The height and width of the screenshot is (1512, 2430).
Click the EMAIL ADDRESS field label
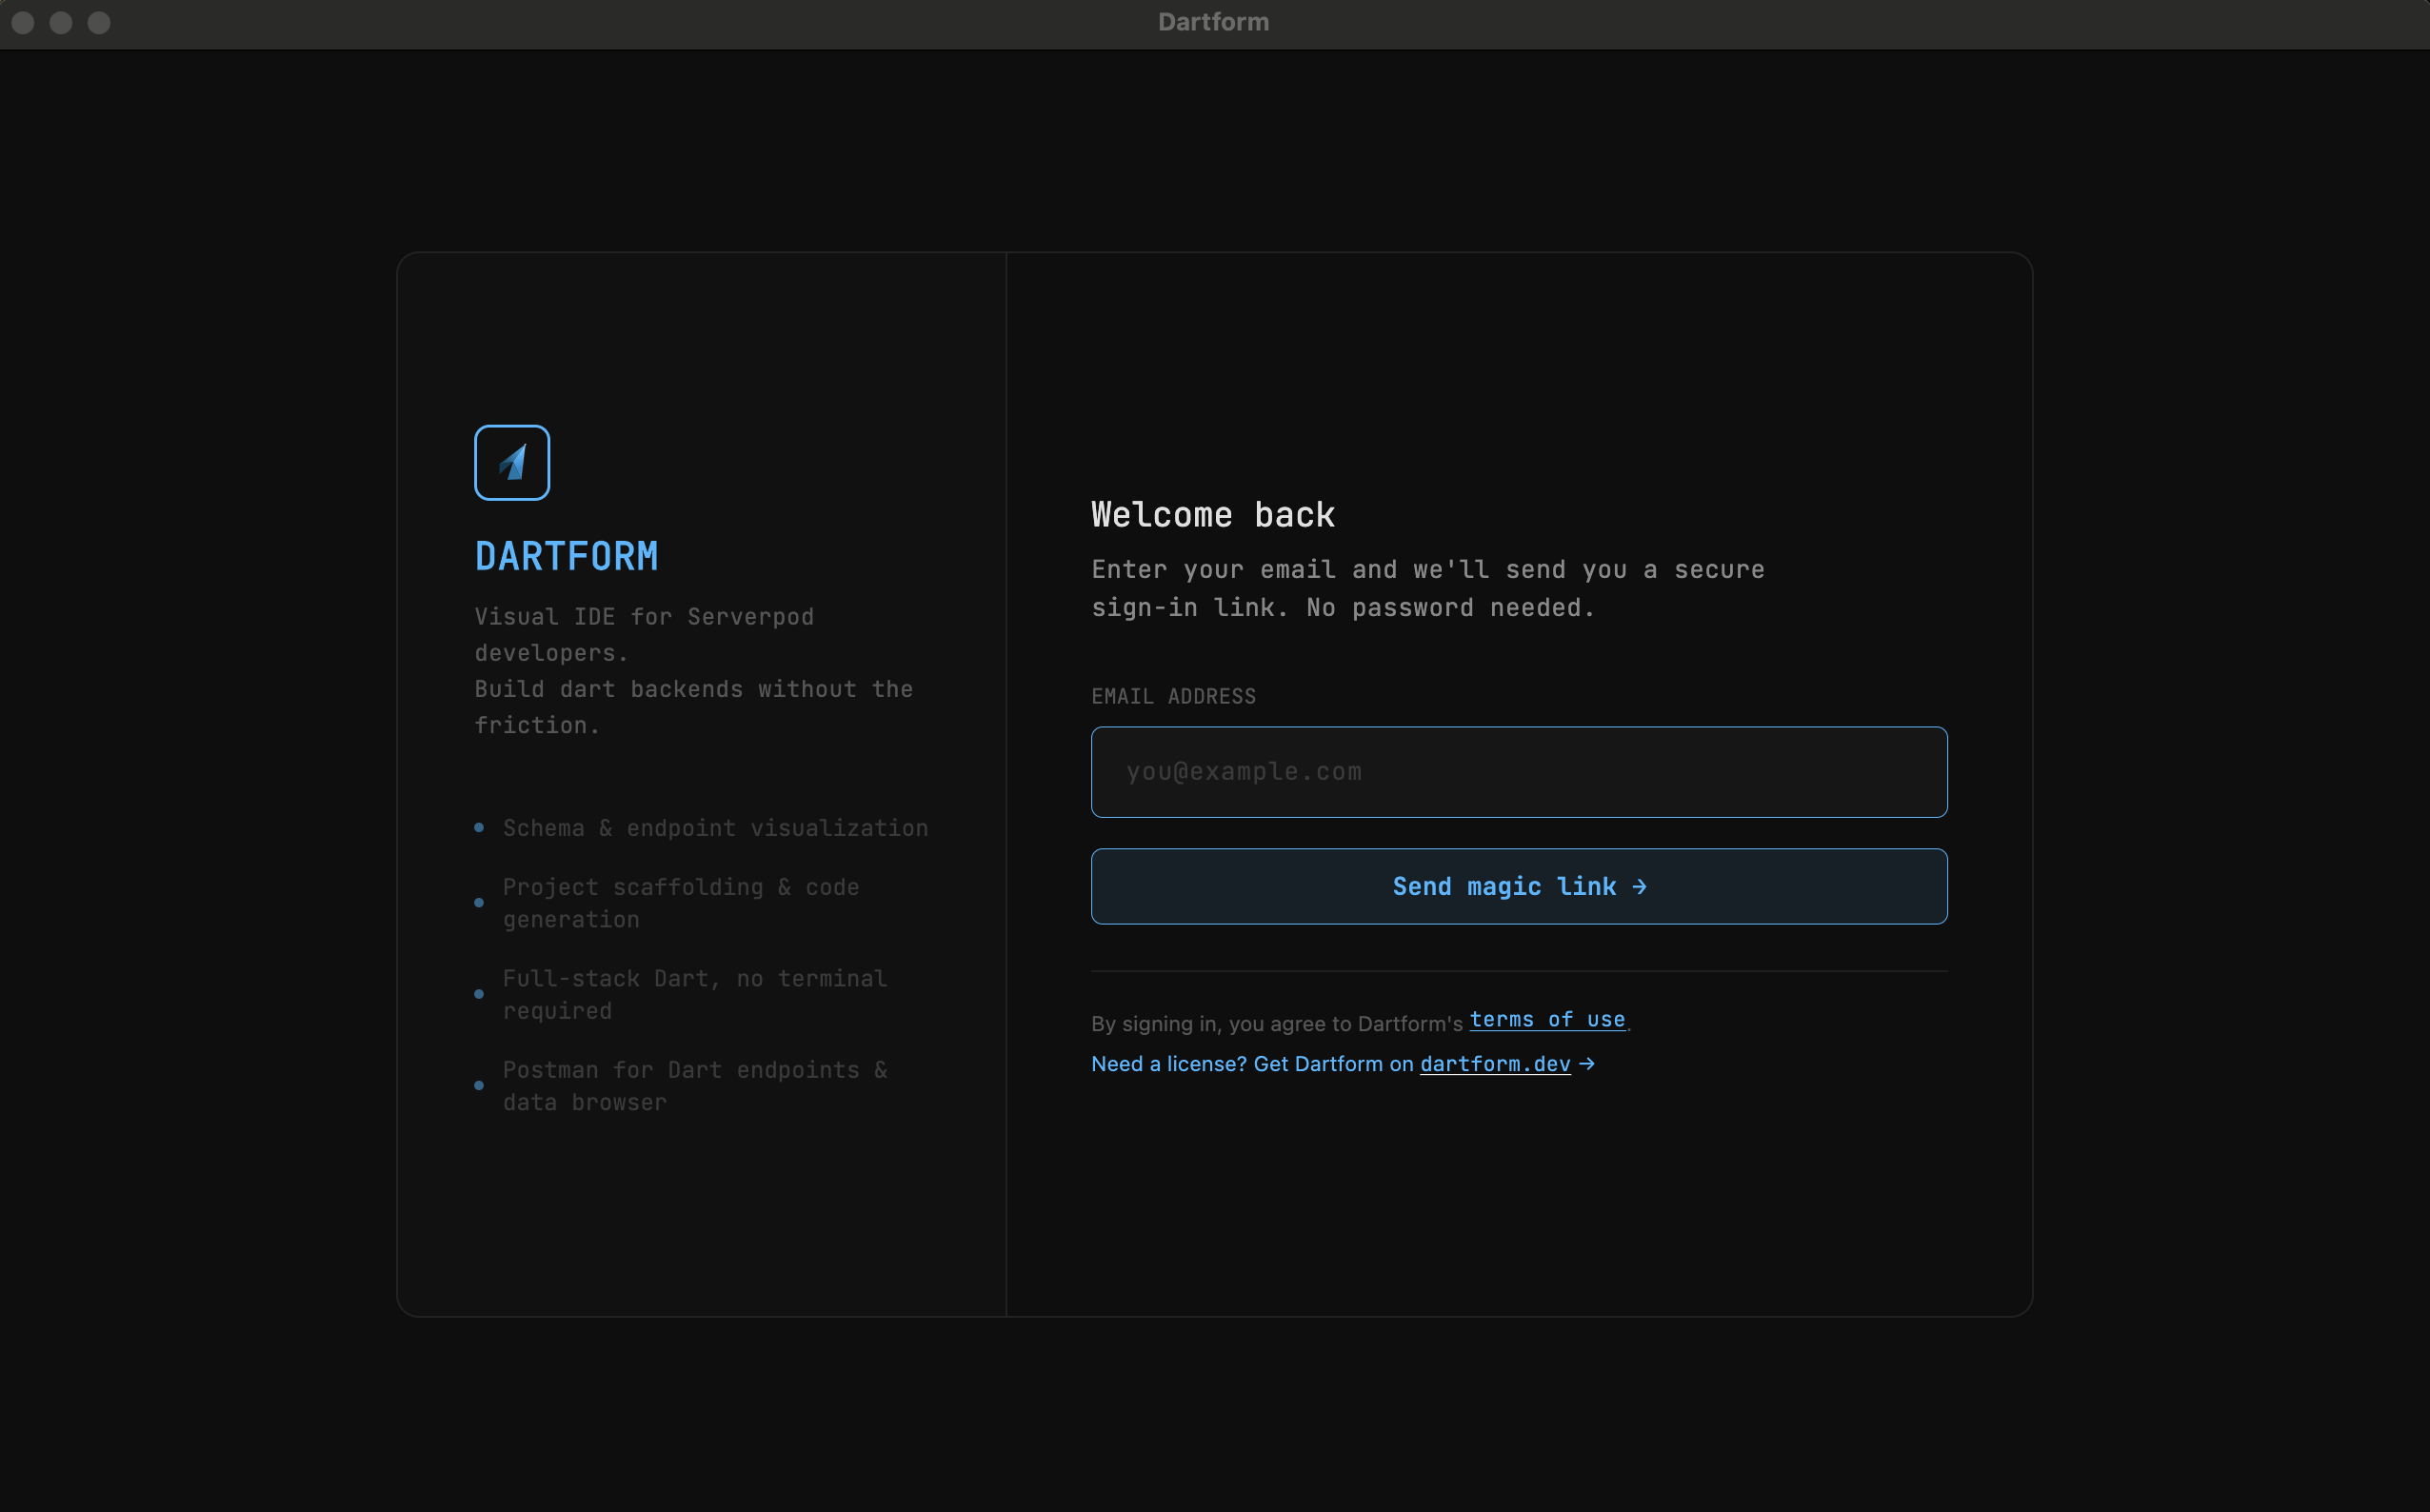coord(1173,696)
